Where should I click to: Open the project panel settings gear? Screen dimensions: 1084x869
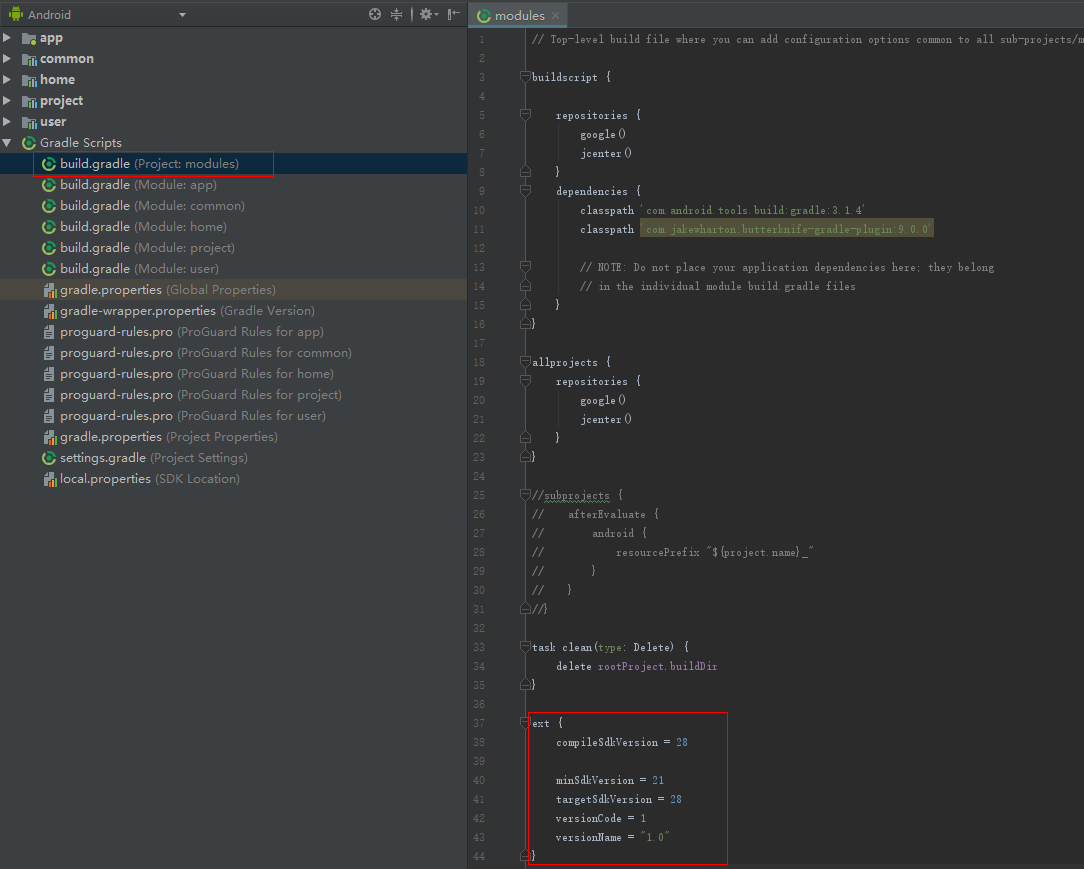[426, 14]
